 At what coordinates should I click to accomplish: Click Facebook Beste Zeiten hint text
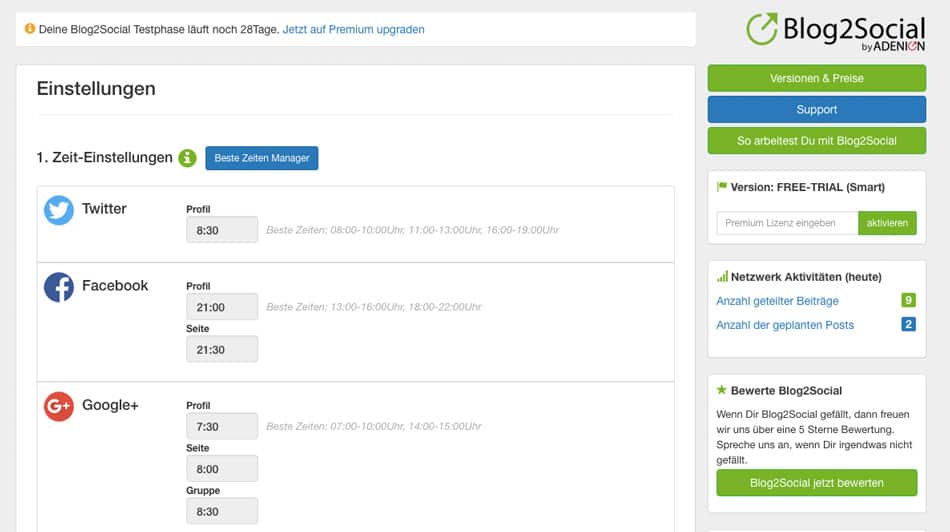[x=374, y=307]
